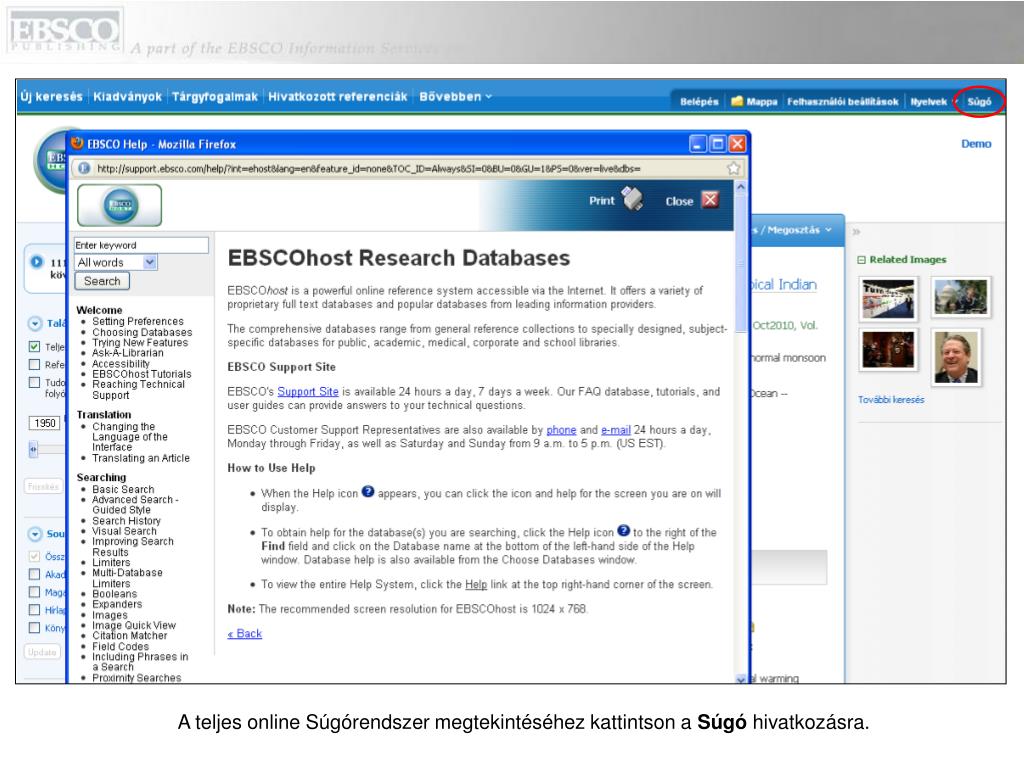Open Felhasználói beállítások
Image resolution: width=1024 pixels, height=768 pixels.
pos(842,101)
